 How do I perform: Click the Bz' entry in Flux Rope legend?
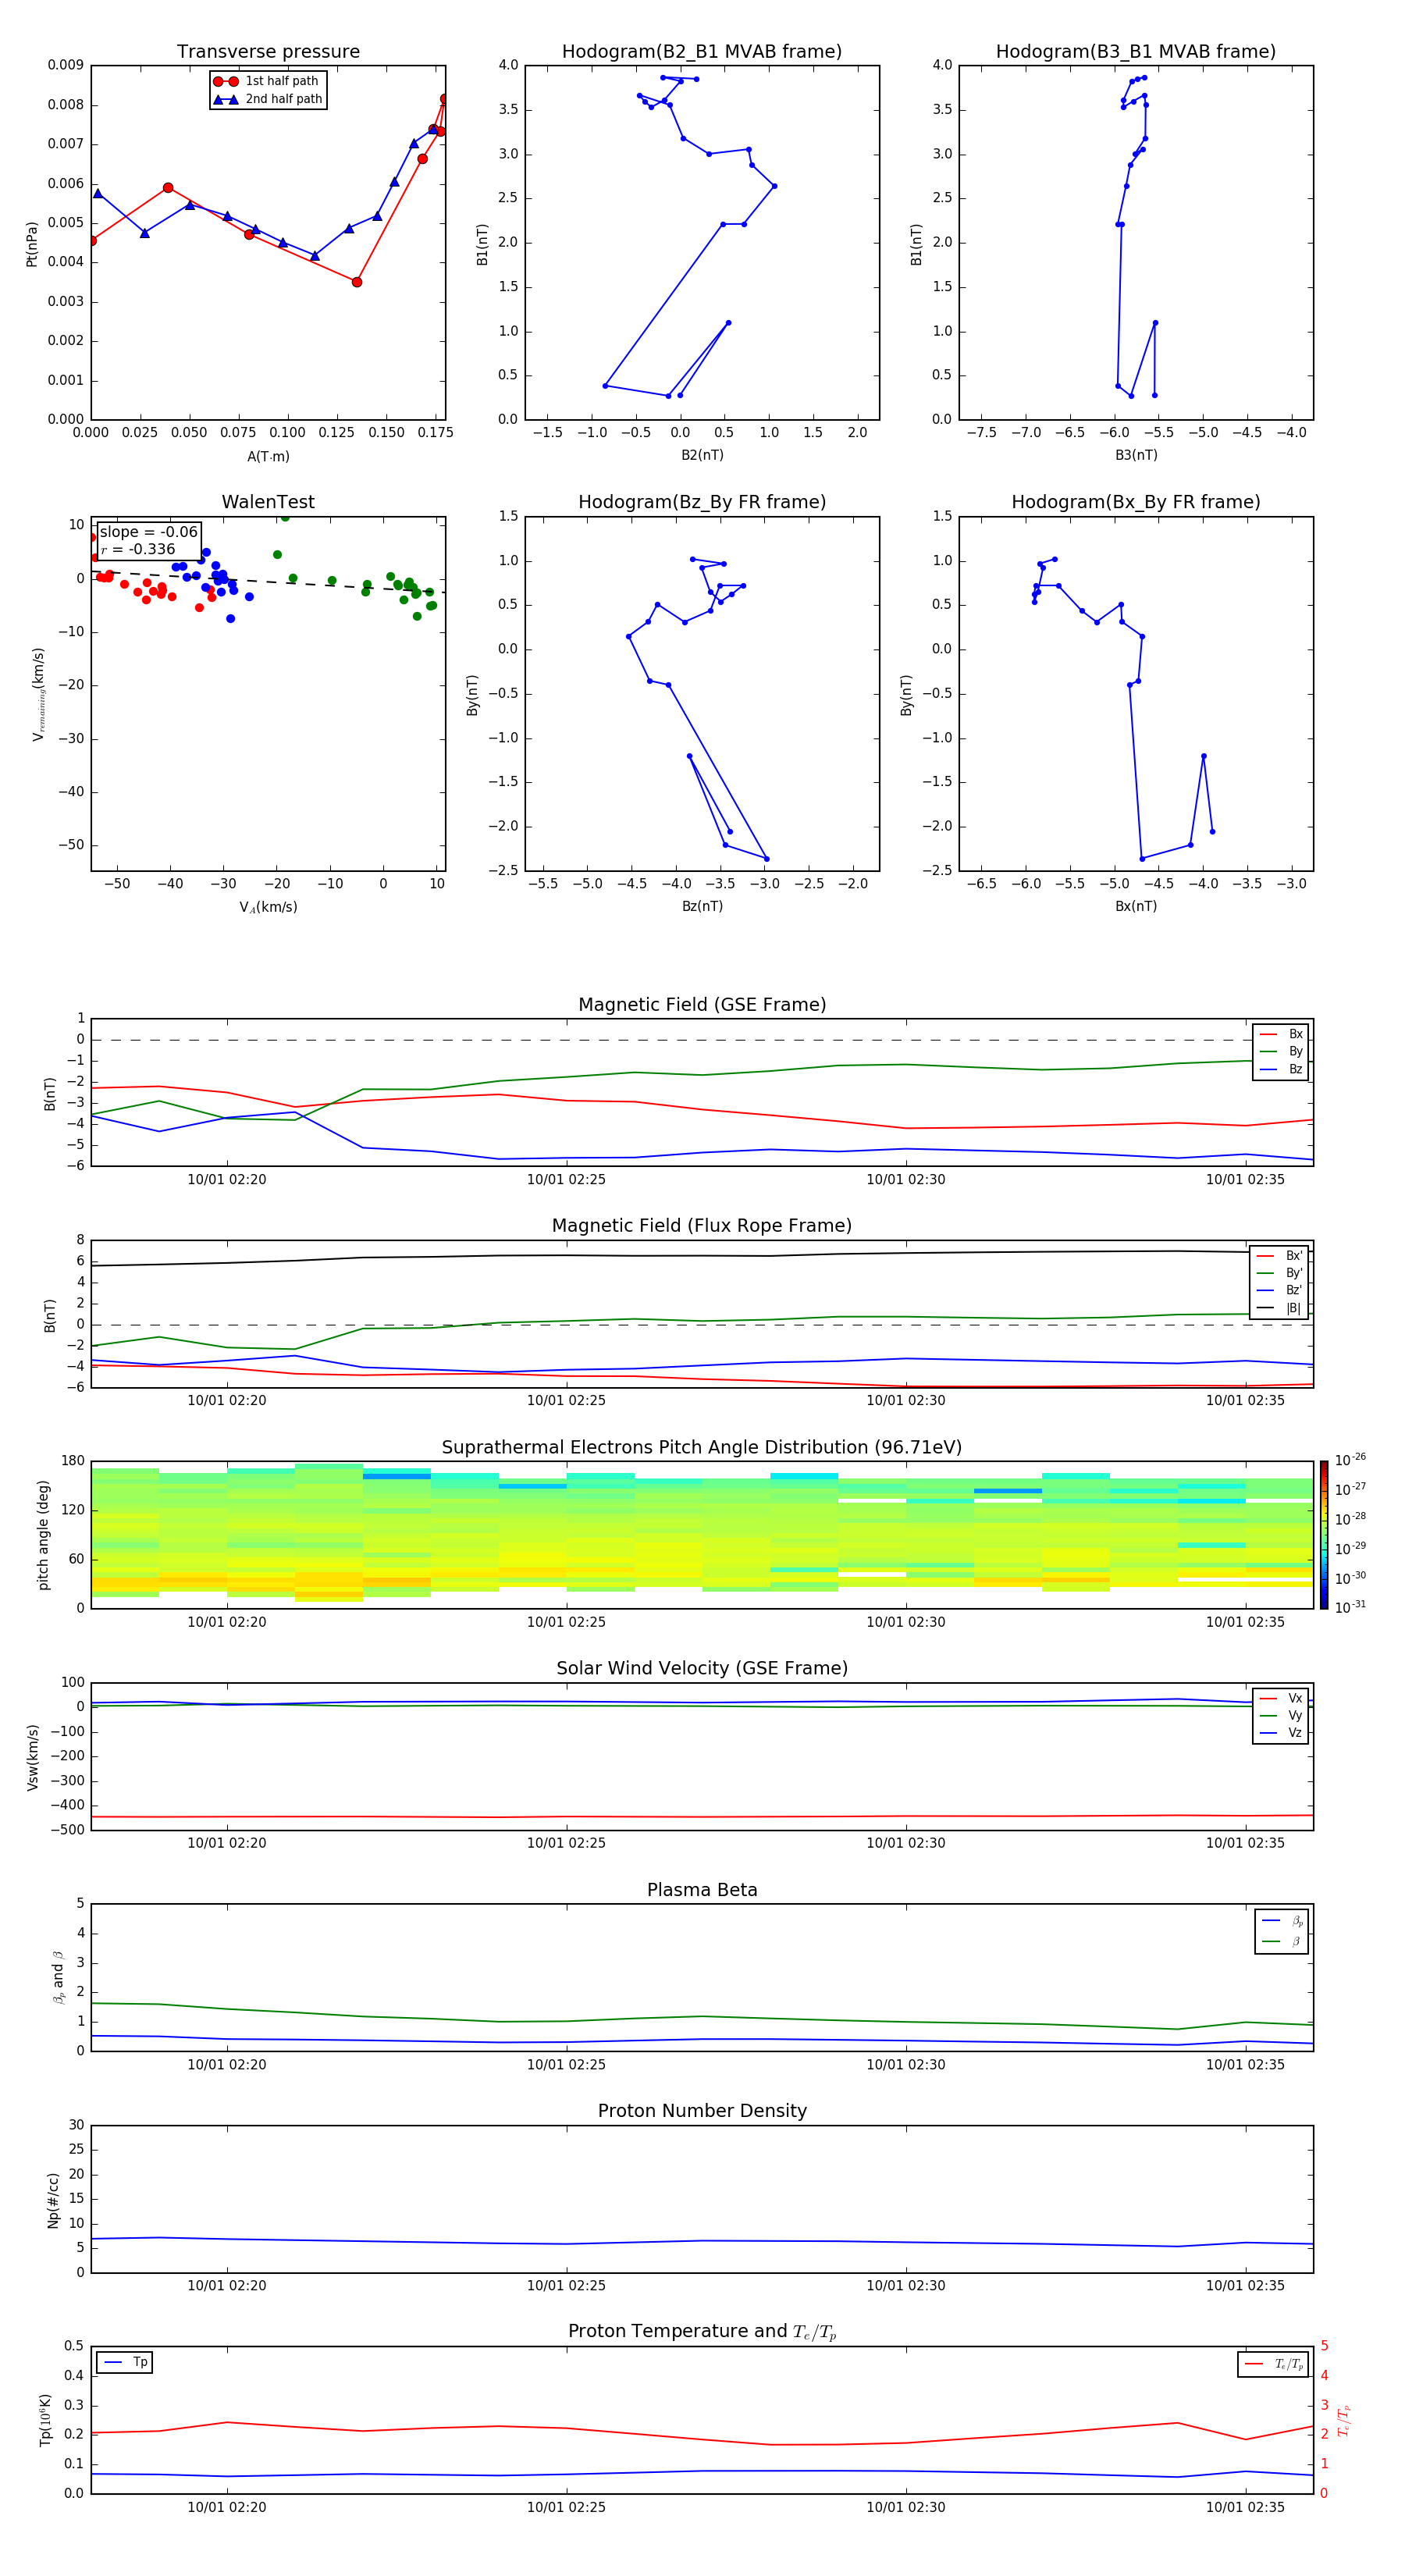(1279, 1290)
